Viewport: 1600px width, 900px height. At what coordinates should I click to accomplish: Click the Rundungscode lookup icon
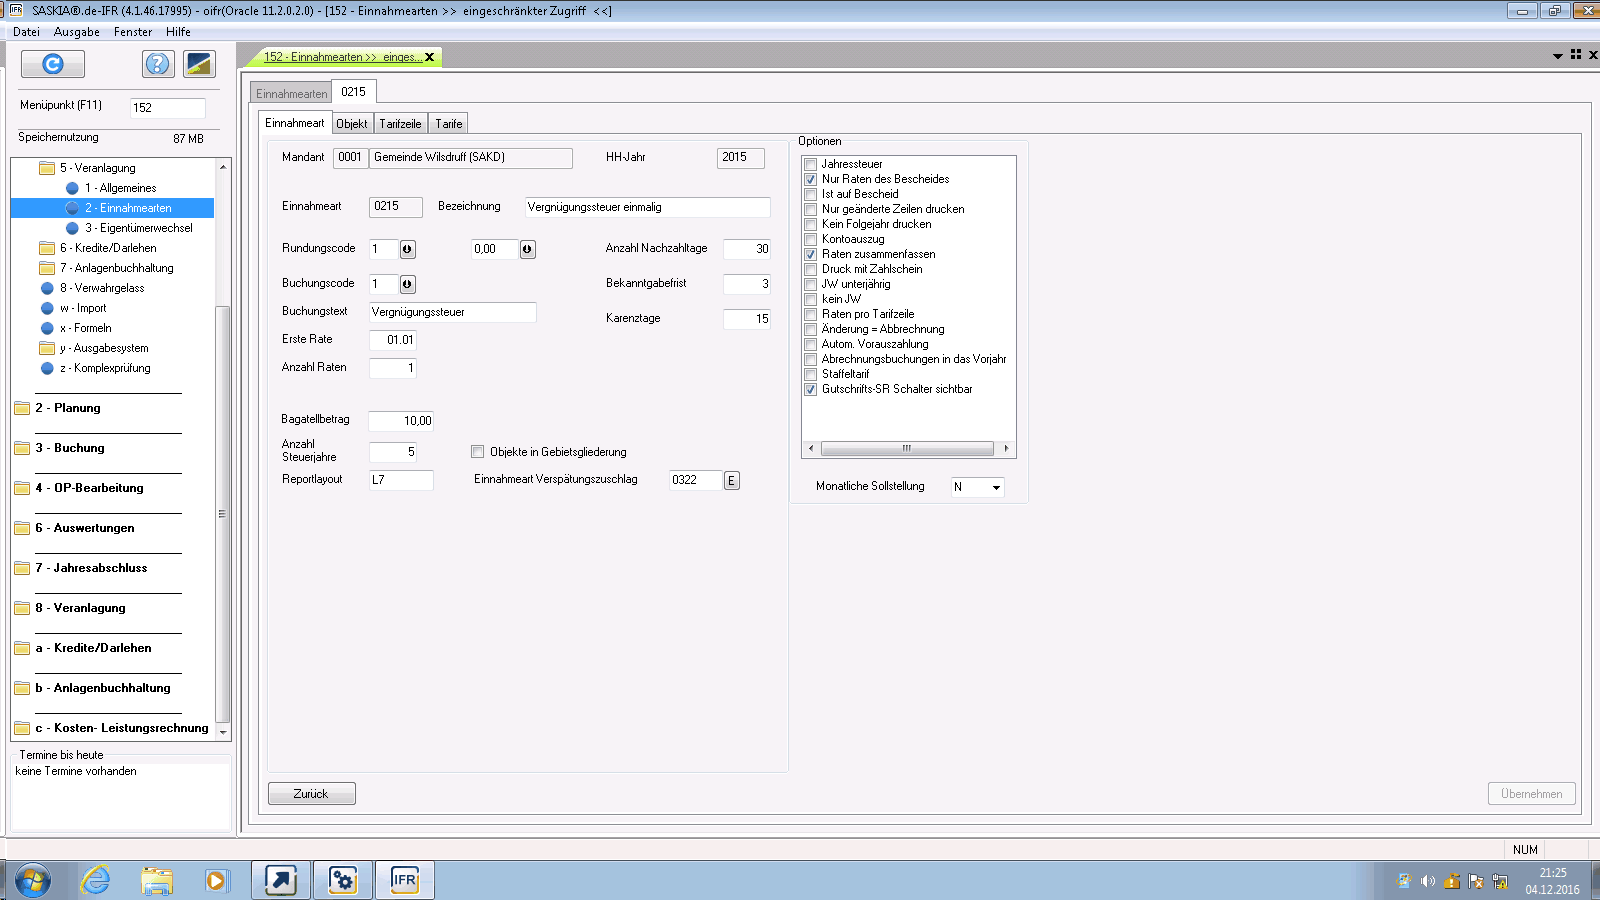pos(407,249)
